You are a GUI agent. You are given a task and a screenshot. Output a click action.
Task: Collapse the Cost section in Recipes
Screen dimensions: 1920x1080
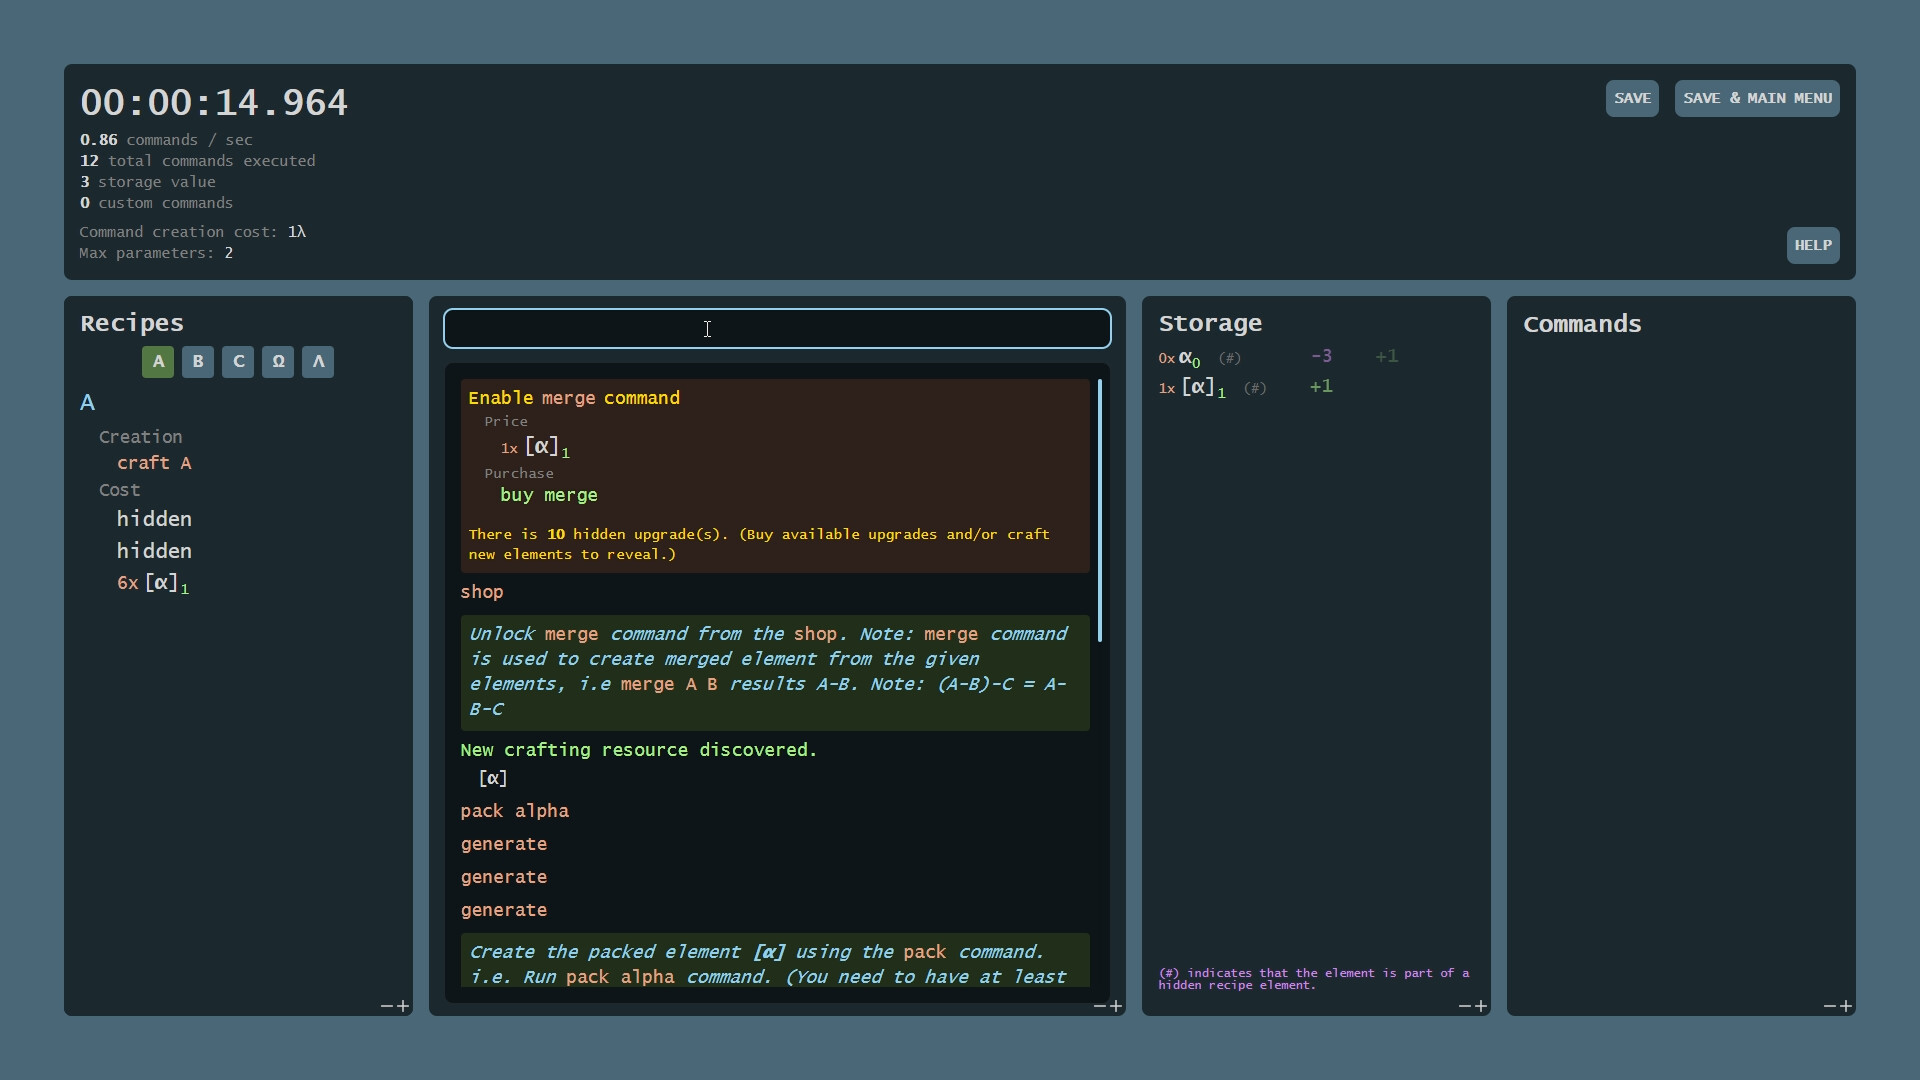[119, 490]
